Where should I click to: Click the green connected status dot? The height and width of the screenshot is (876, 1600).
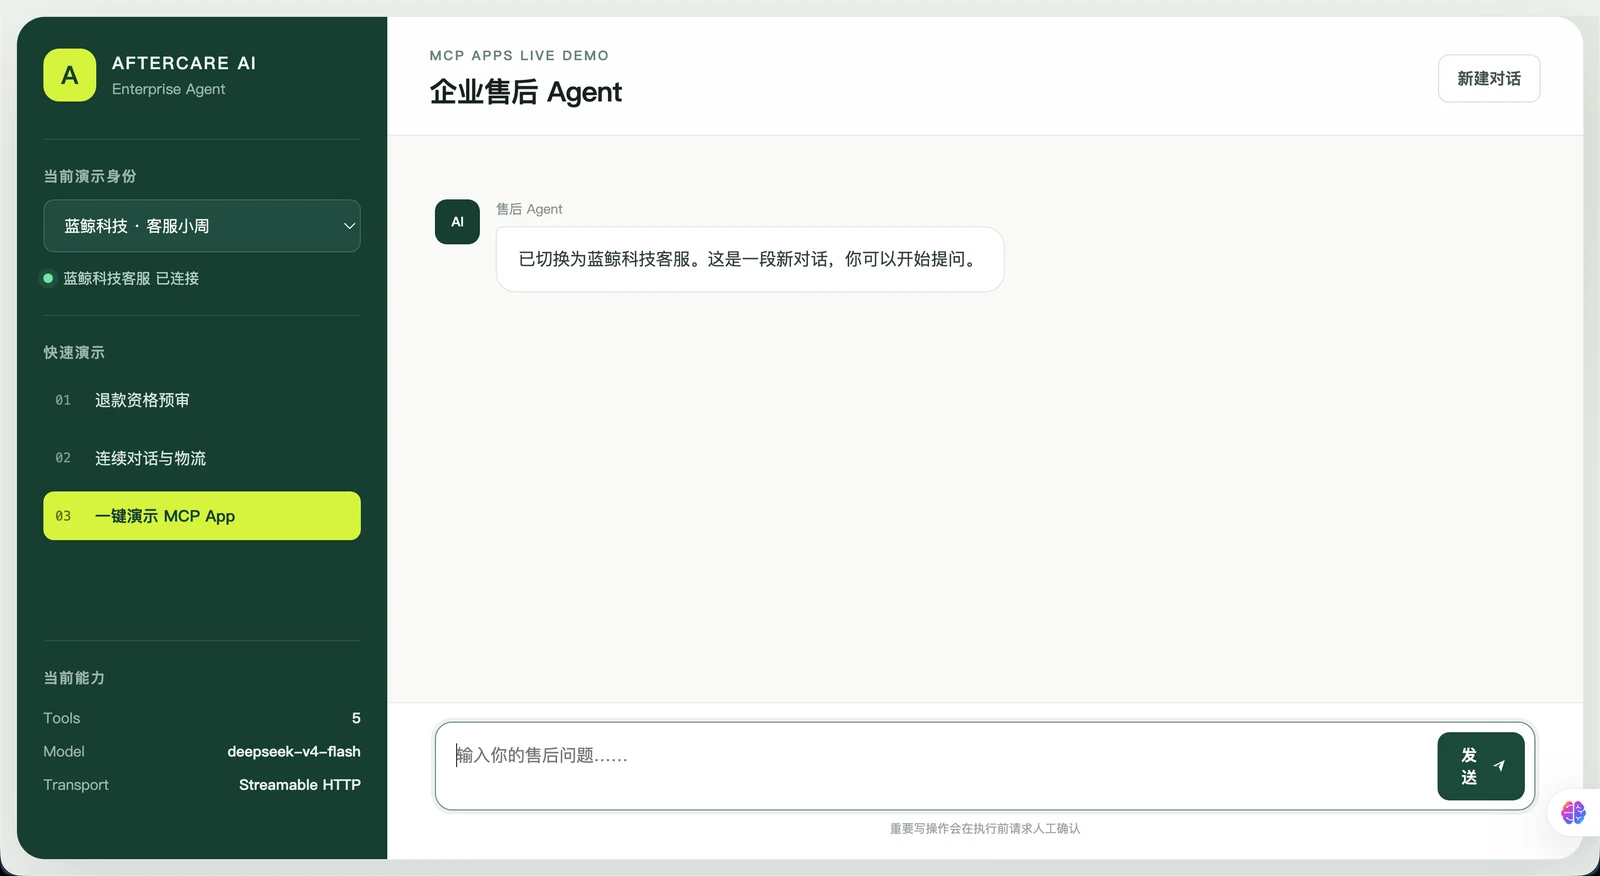(48, 278)
